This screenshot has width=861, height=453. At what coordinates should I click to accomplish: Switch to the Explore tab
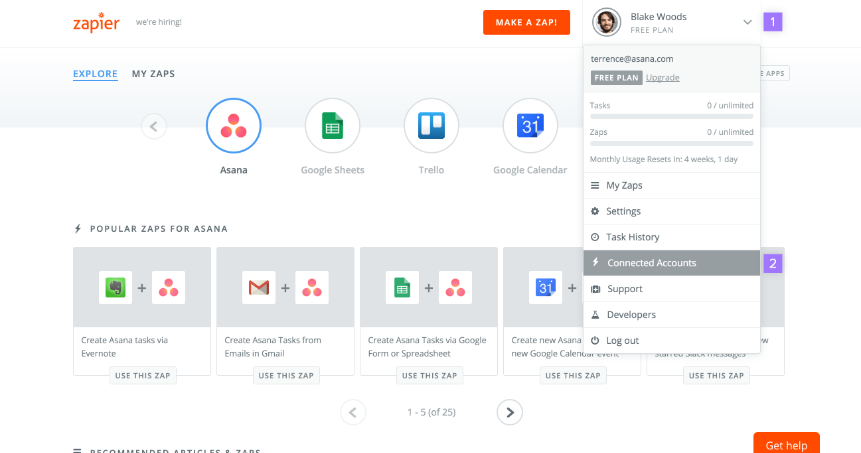pos(96,74)
